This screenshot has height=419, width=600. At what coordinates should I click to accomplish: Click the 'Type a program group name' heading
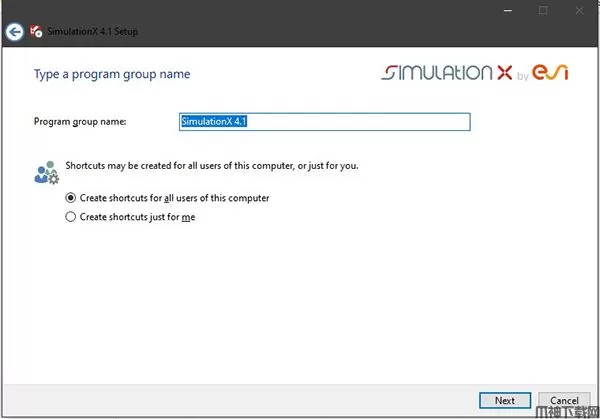[112, 74]
